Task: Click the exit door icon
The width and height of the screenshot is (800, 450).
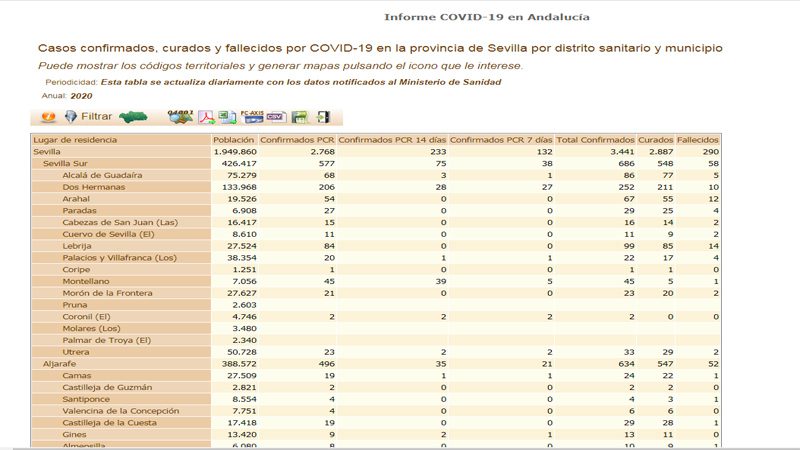Action: [x=323, y=117]
